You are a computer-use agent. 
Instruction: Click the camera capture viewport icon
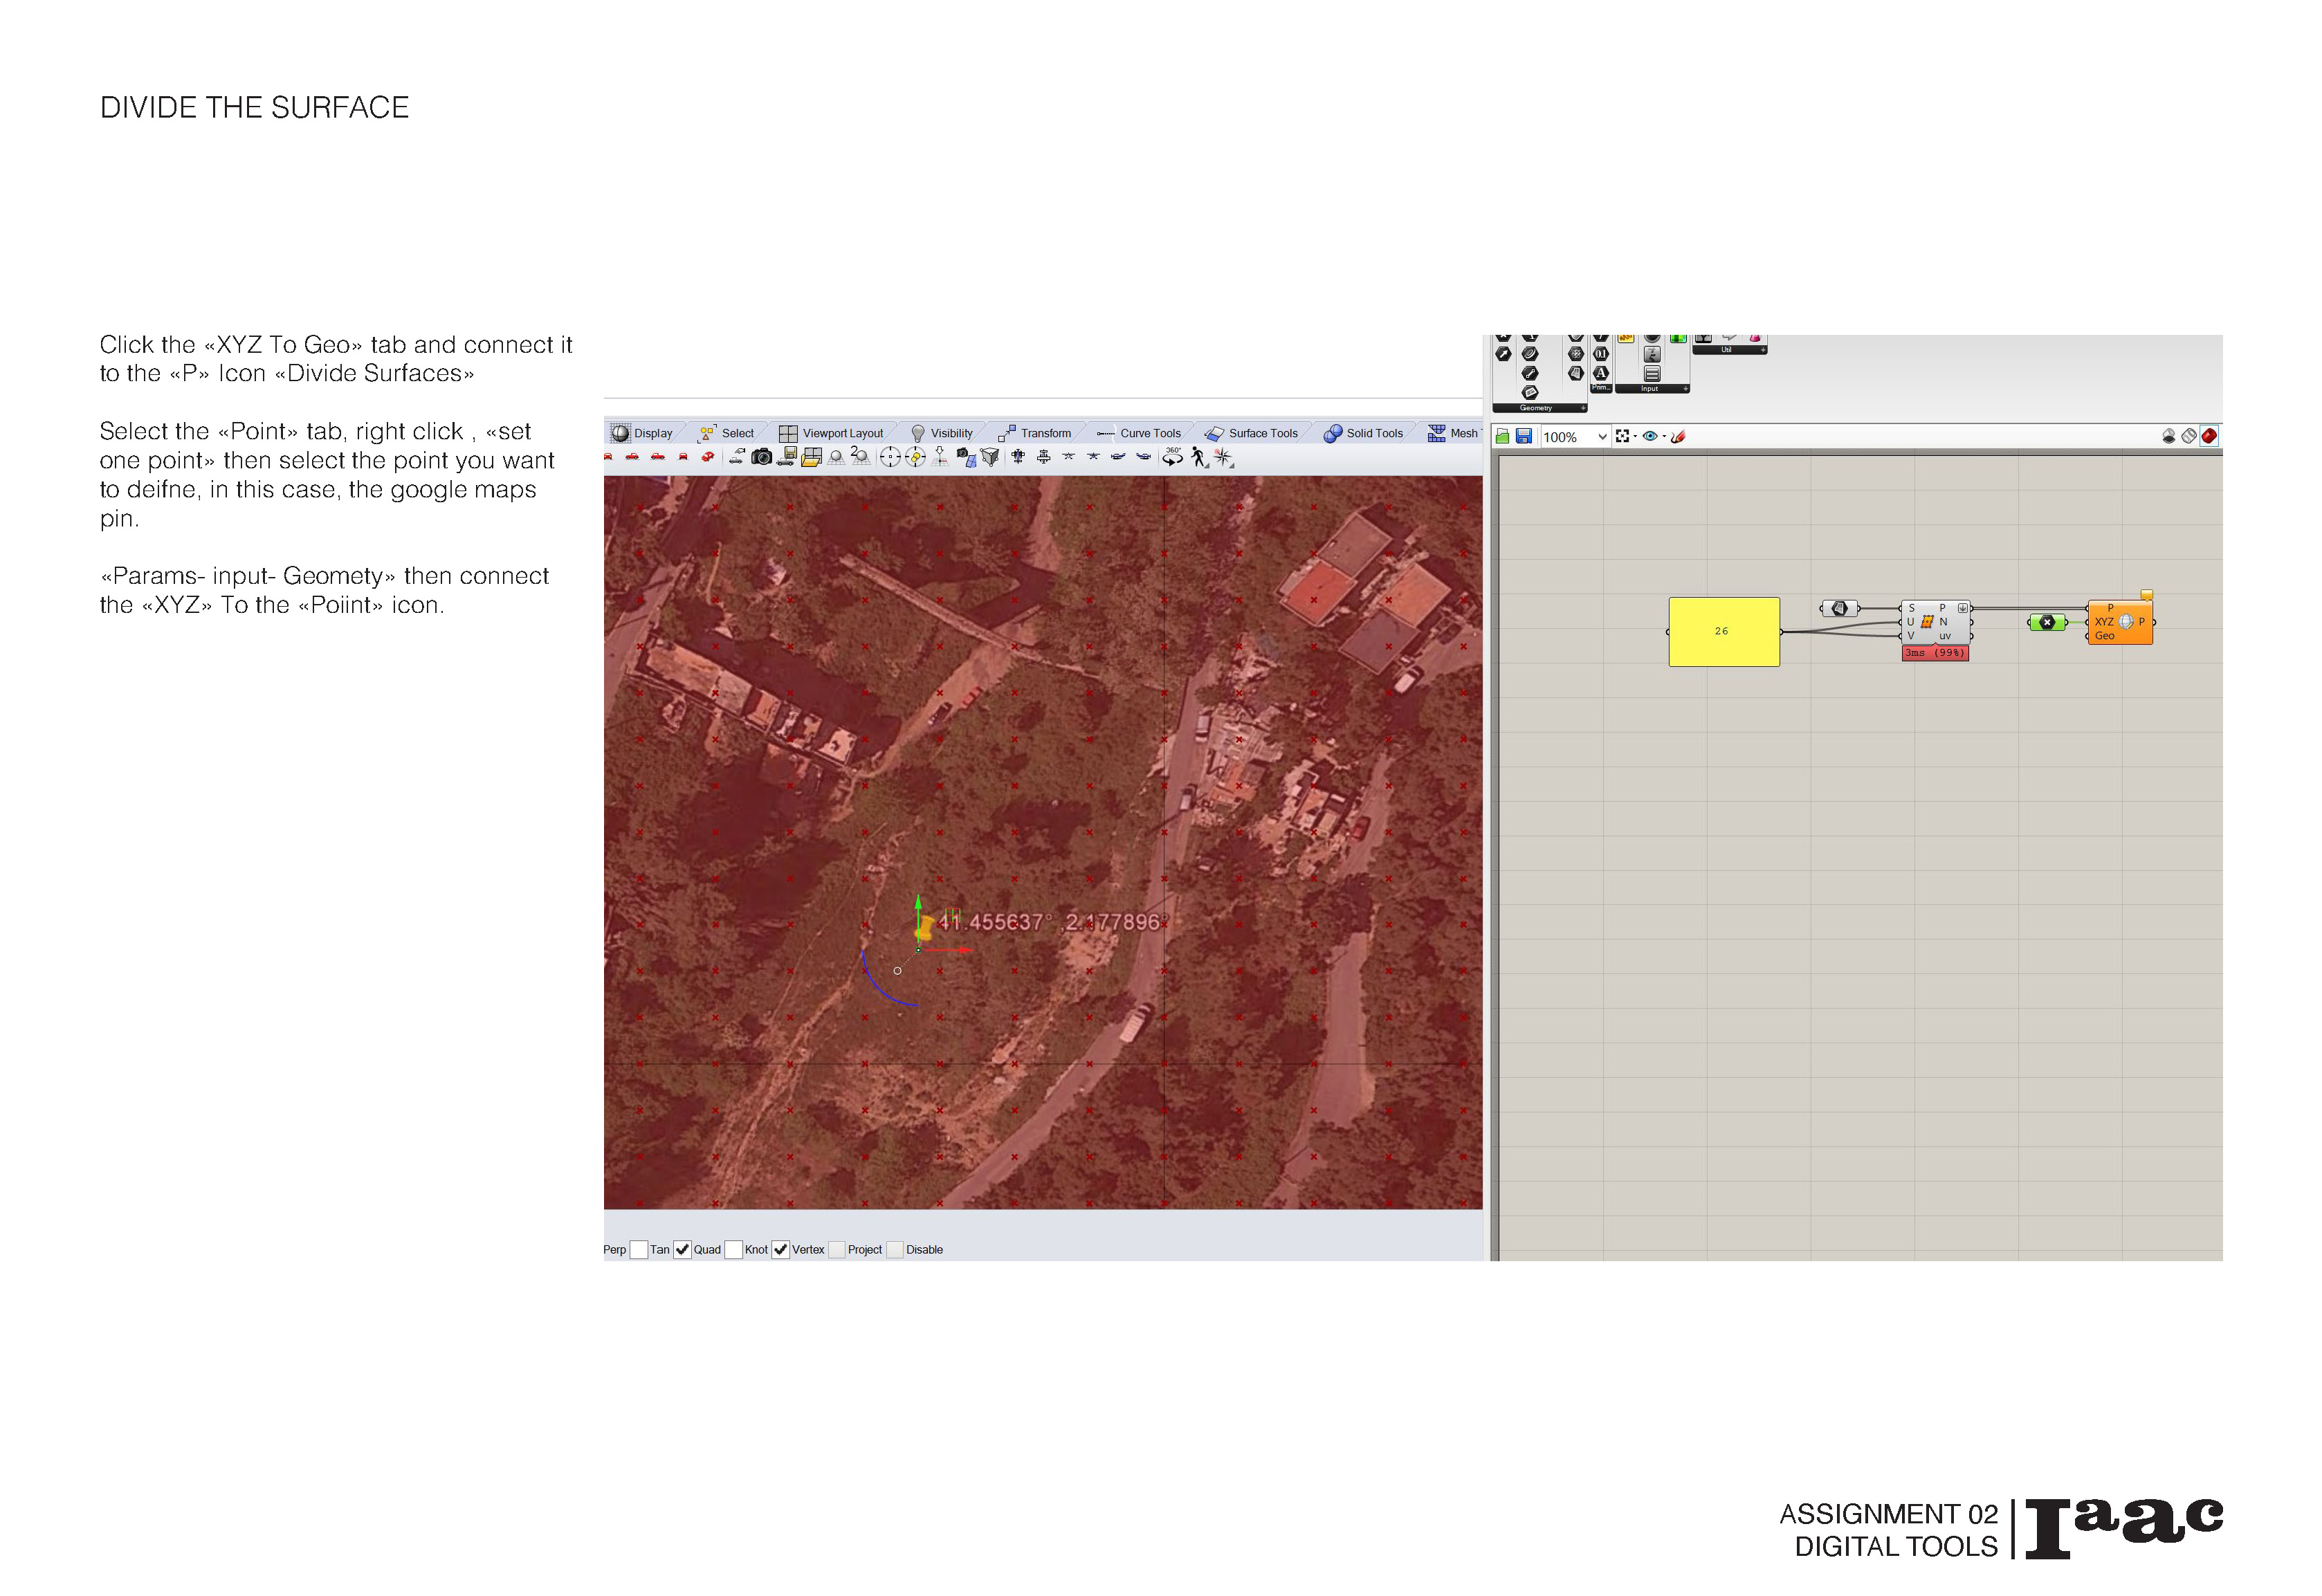(x=762, y=457)
